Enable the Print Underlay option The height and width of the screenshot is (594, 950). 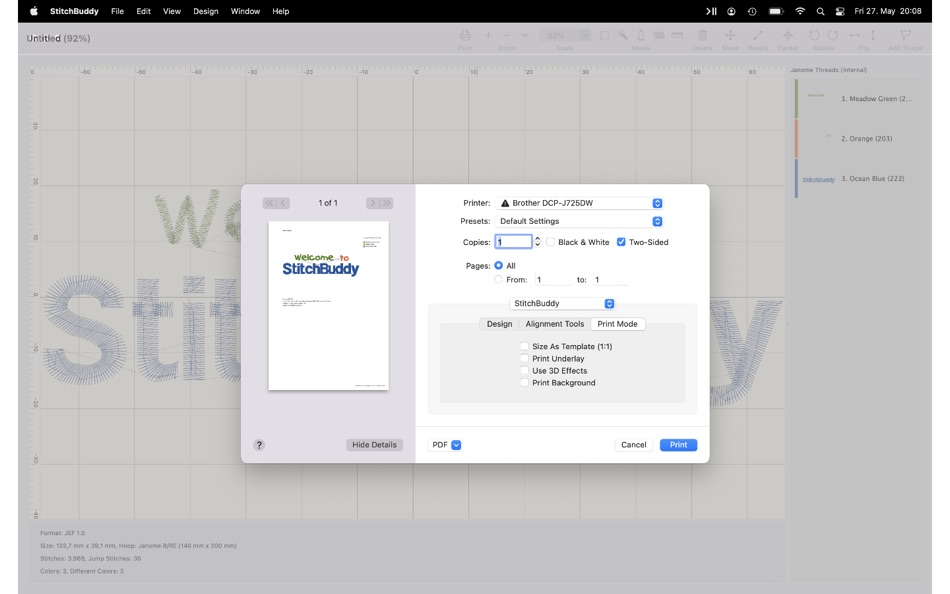tap(525, 358)
